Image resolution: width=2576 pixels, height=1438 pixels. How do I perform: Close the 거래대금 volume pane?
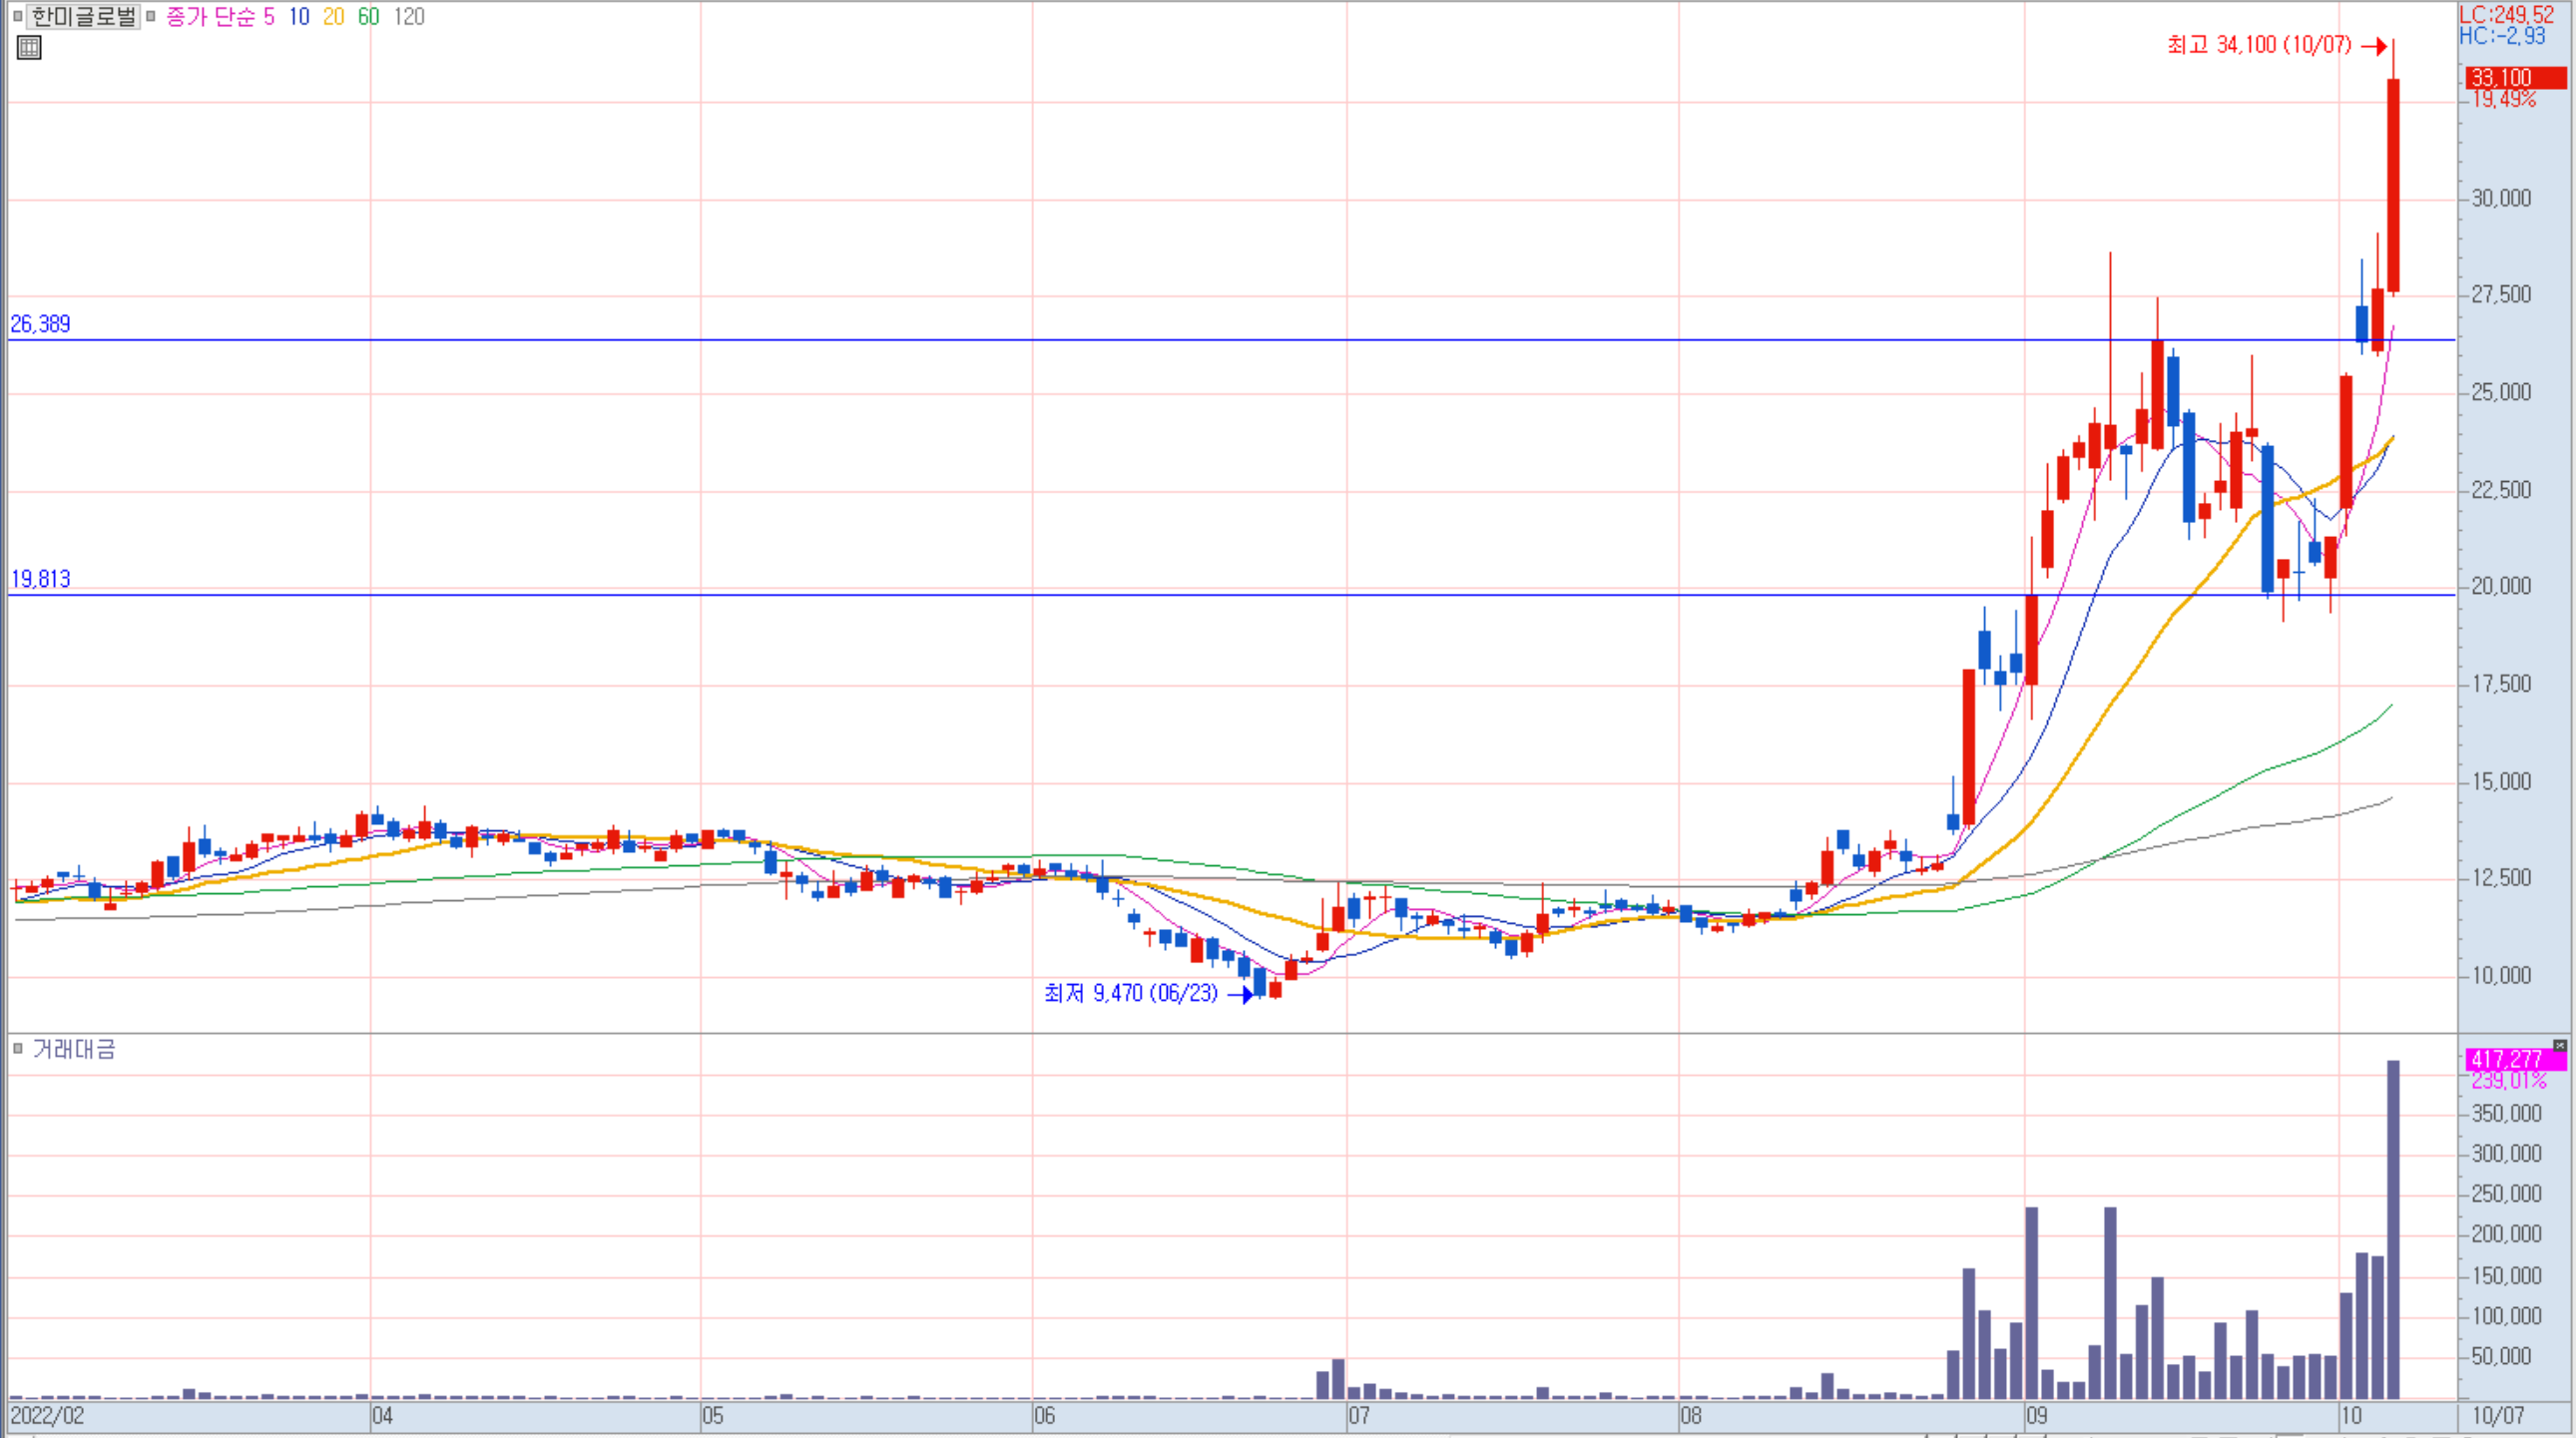[x=2559, y=1045]
